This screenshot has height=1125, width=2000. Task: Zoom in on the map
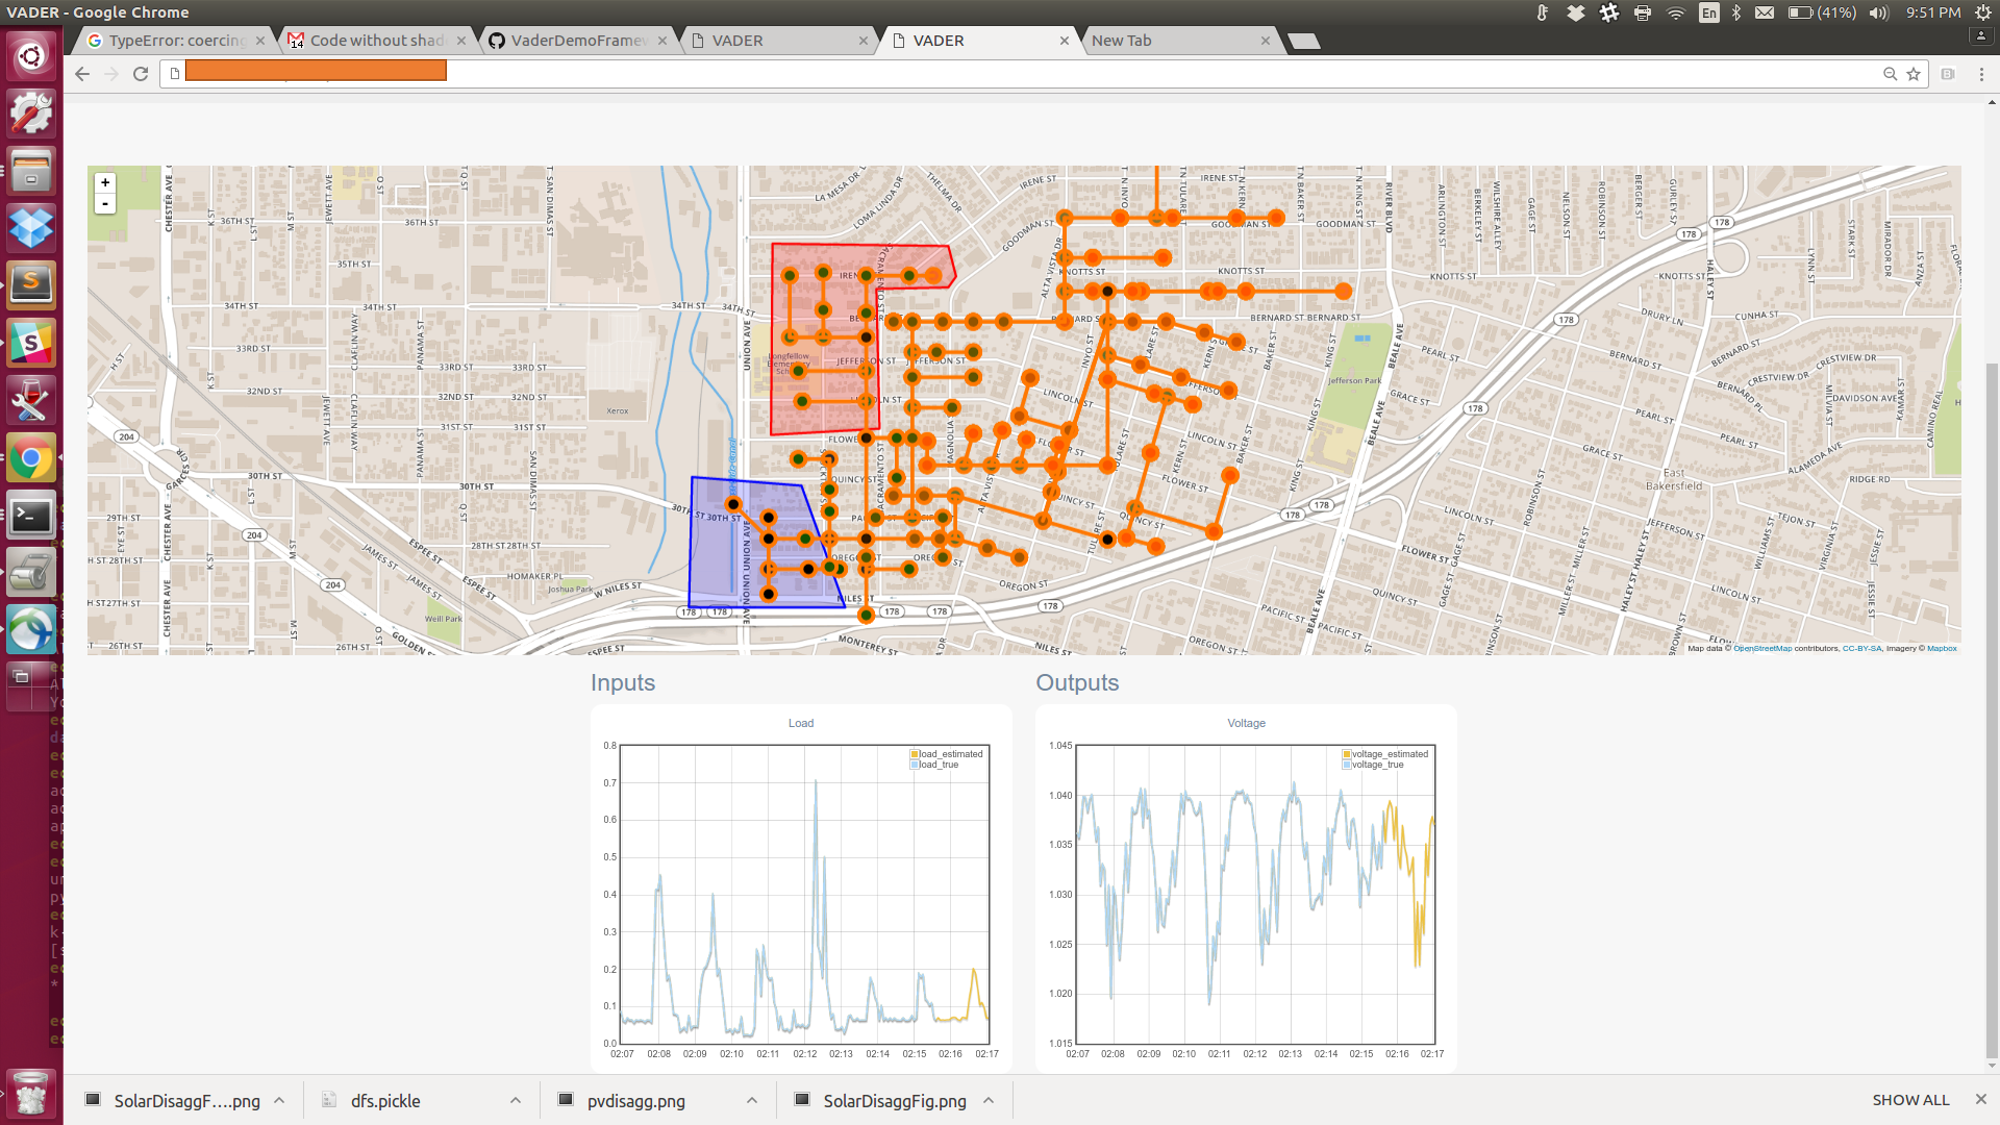point(105,183)
